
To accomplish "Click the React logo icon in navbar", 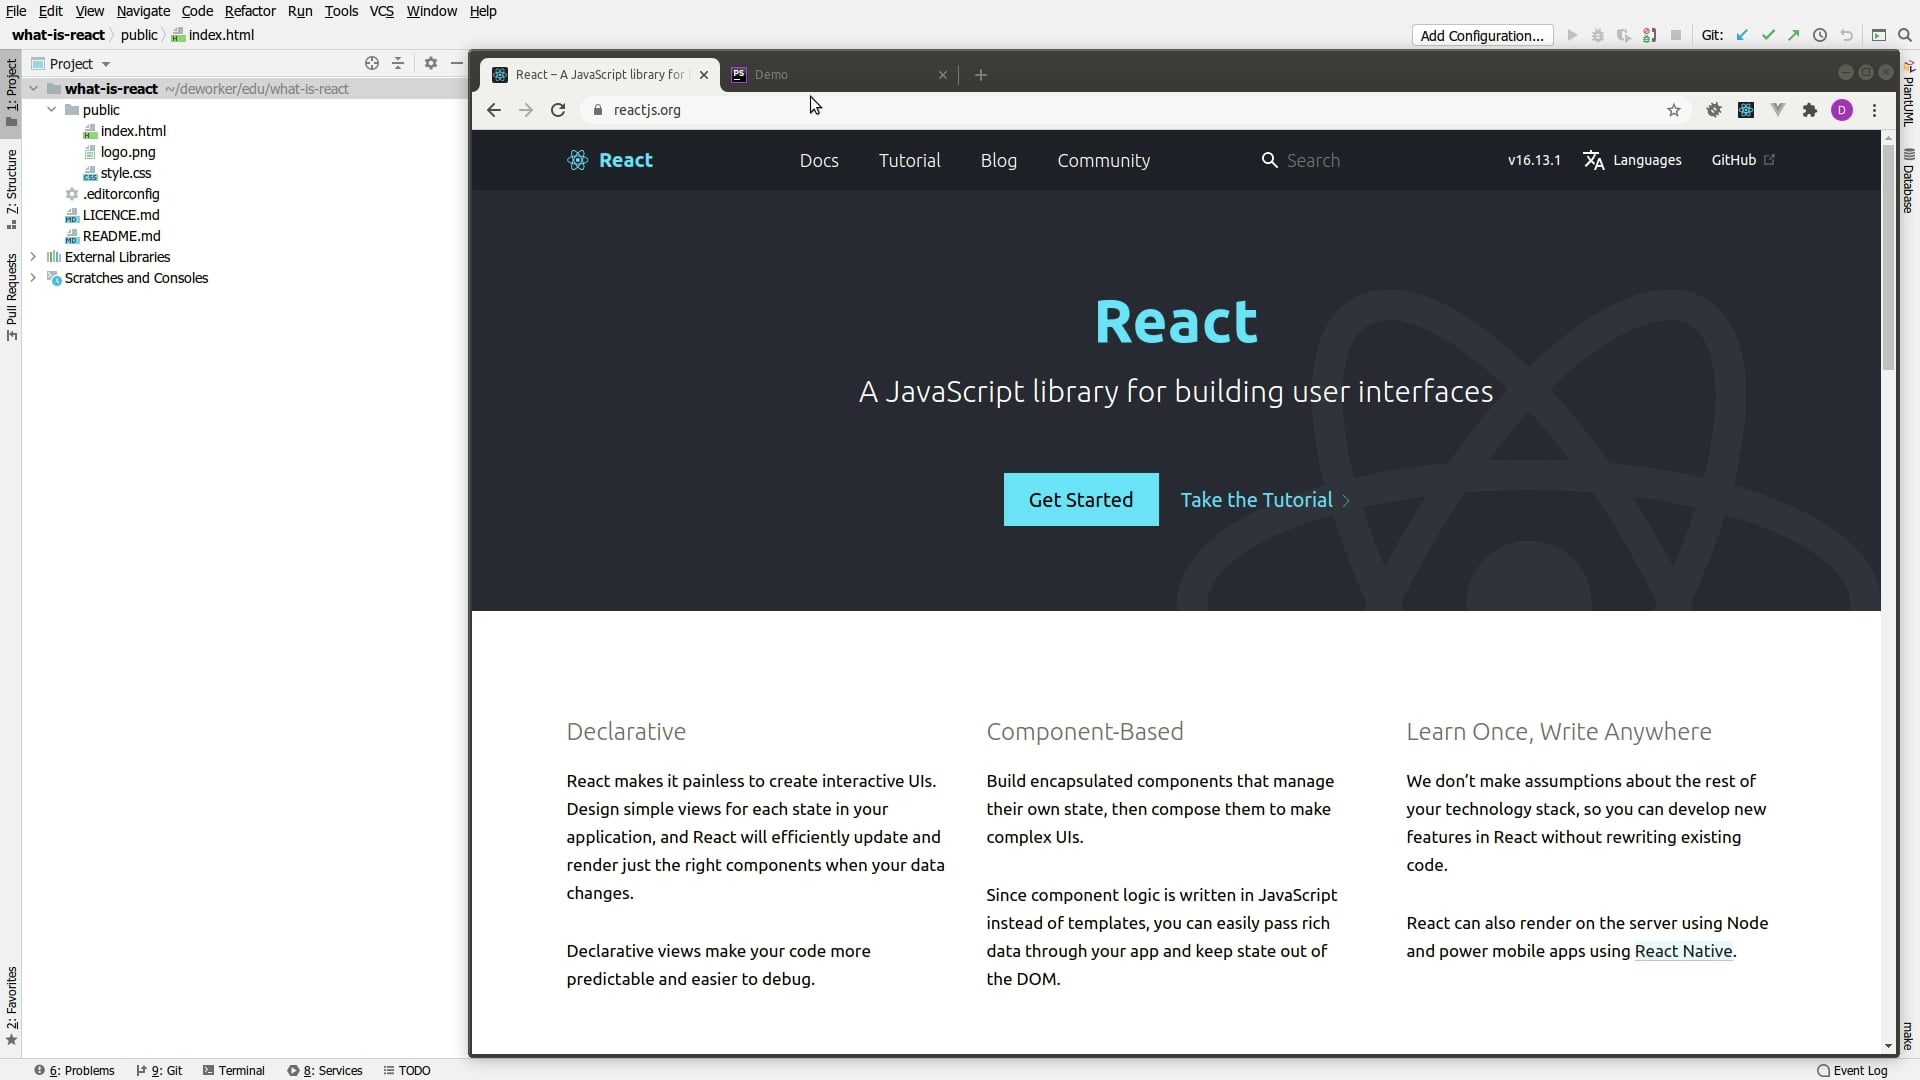I will 576,160.
